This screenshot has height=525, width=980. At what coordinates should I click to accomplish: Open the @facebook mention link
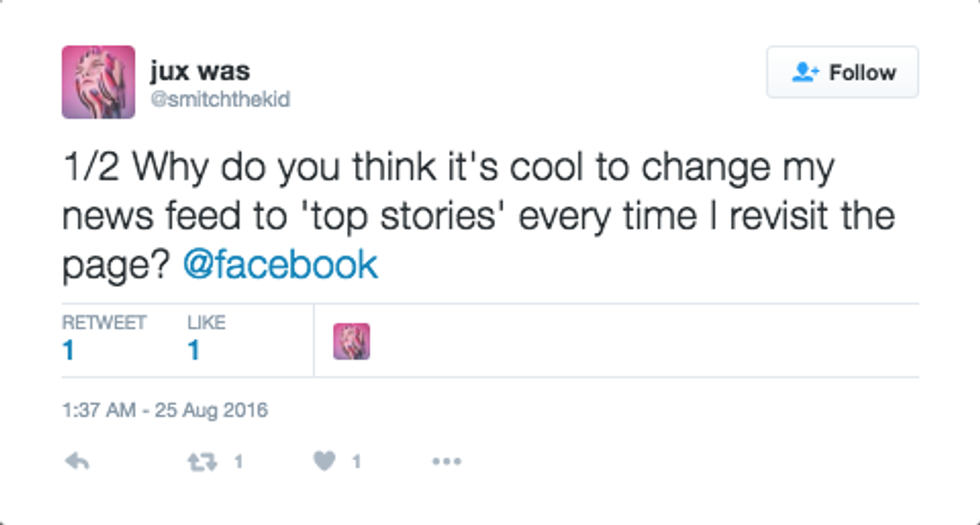click(280, 265)
